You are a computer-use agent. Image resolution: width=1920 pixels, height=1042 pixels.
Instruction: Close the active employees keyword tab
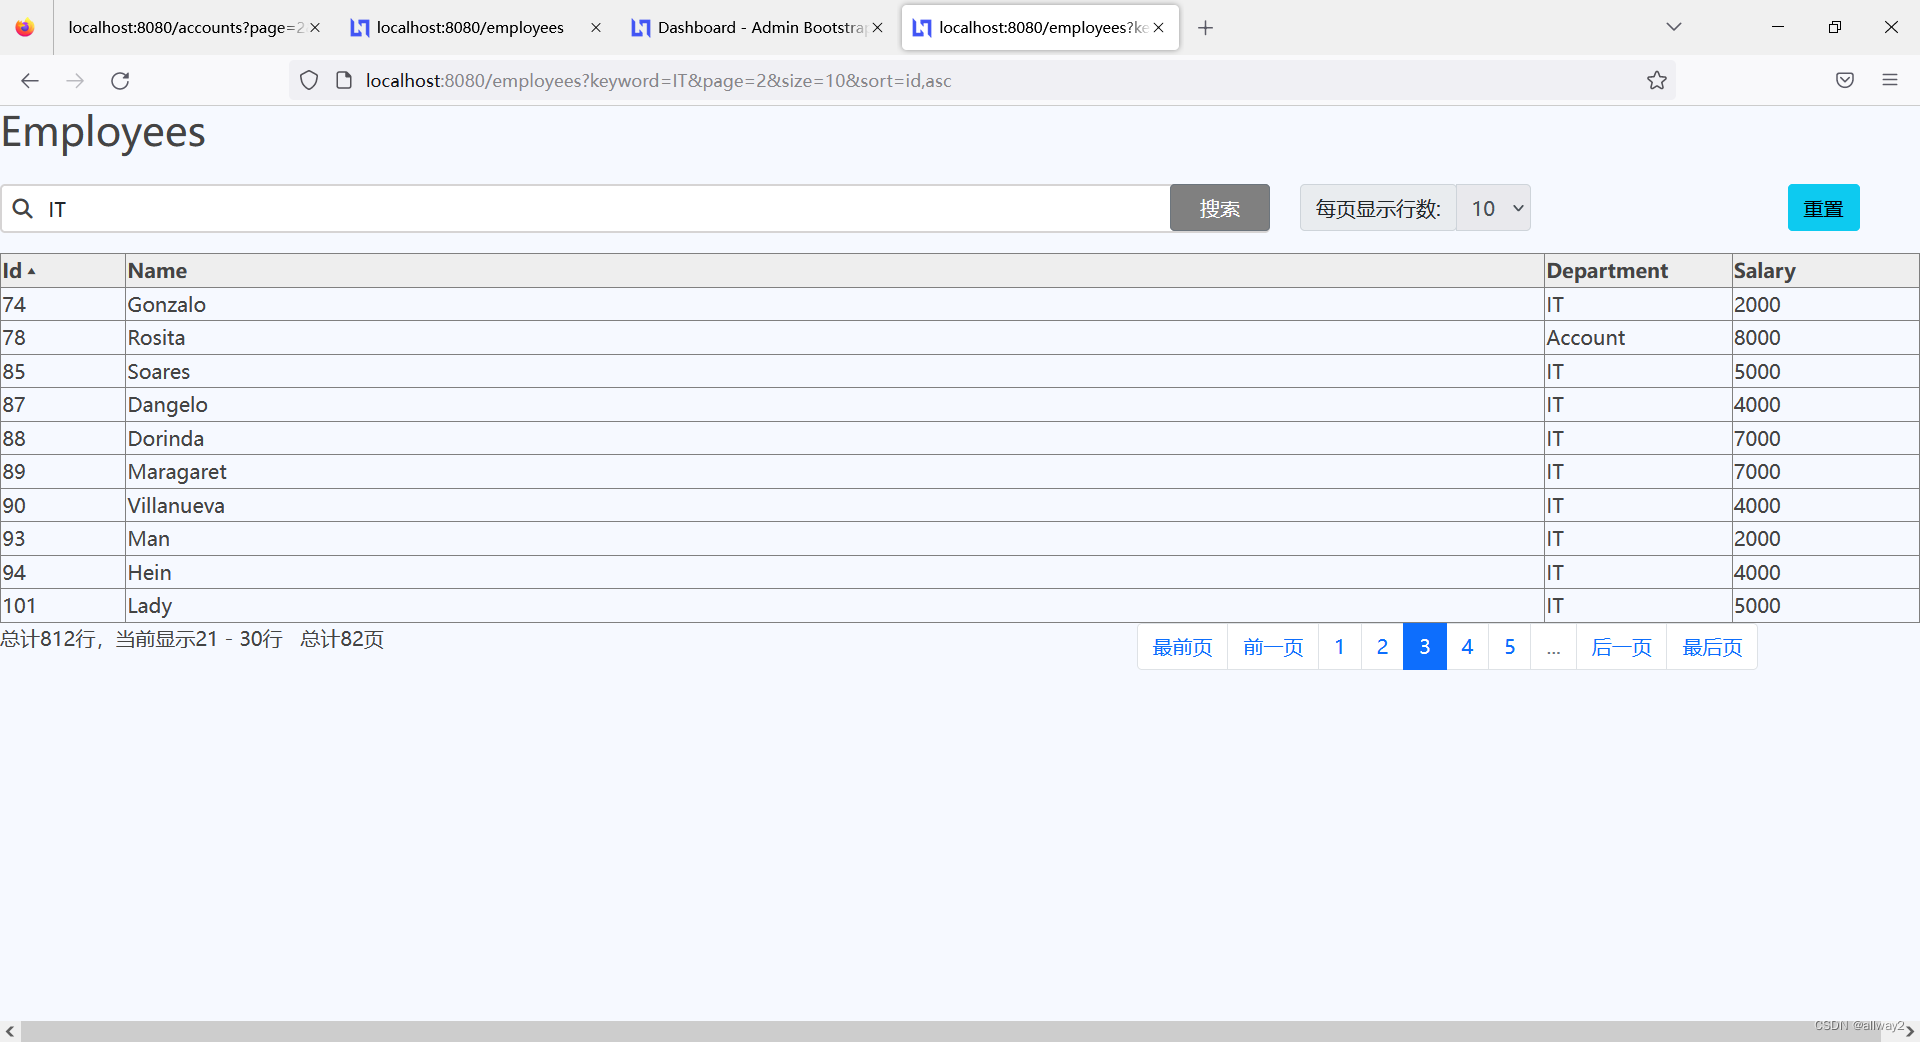click(1158, 28)
